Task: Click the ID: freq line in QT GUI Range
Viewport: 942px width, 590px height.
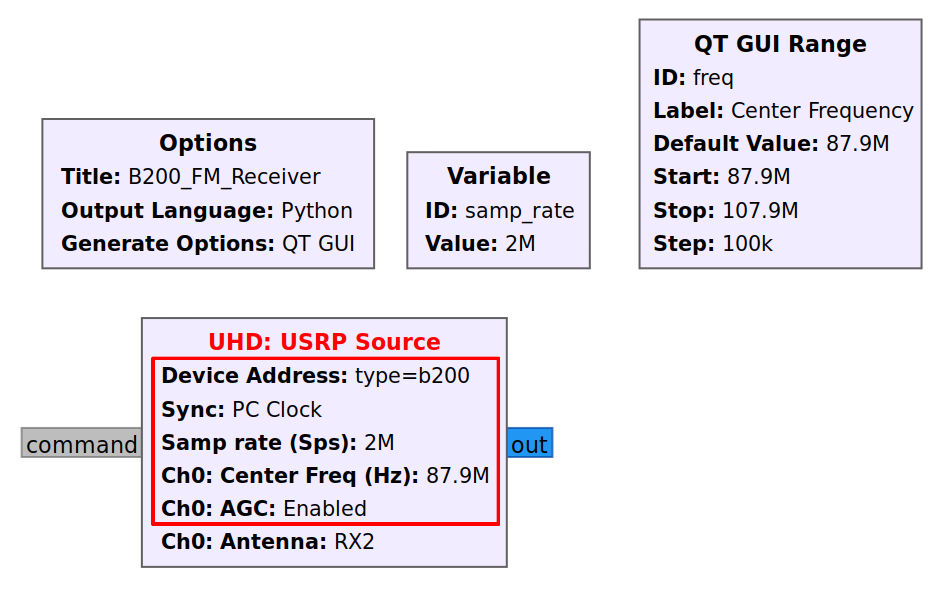Action: point(693,78)
